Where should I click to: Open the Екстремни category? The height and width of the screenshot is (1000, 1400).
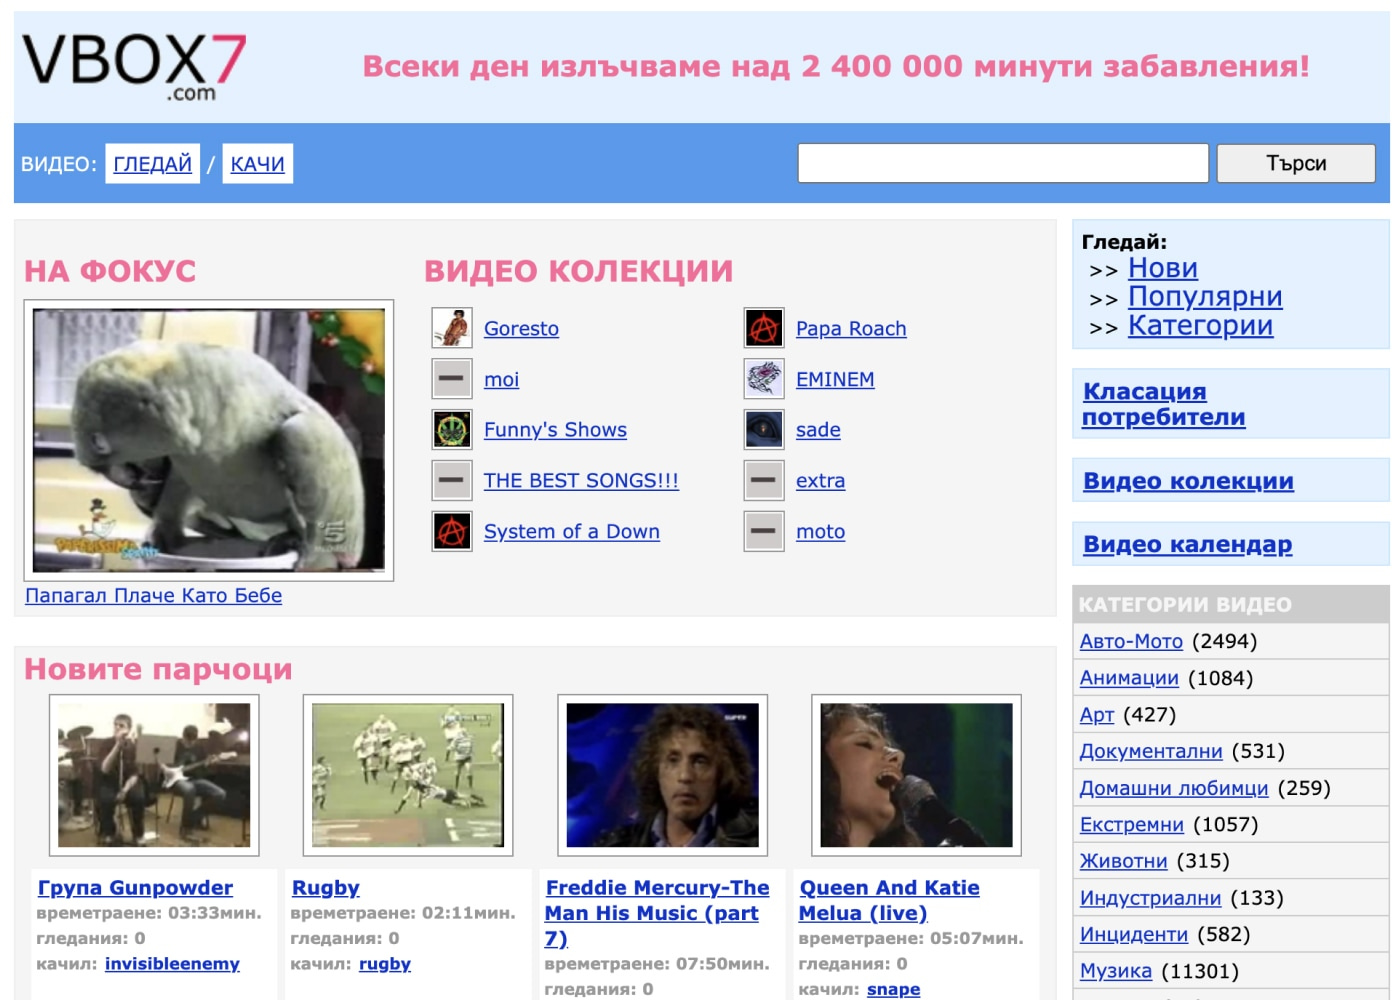point(1132,825)
